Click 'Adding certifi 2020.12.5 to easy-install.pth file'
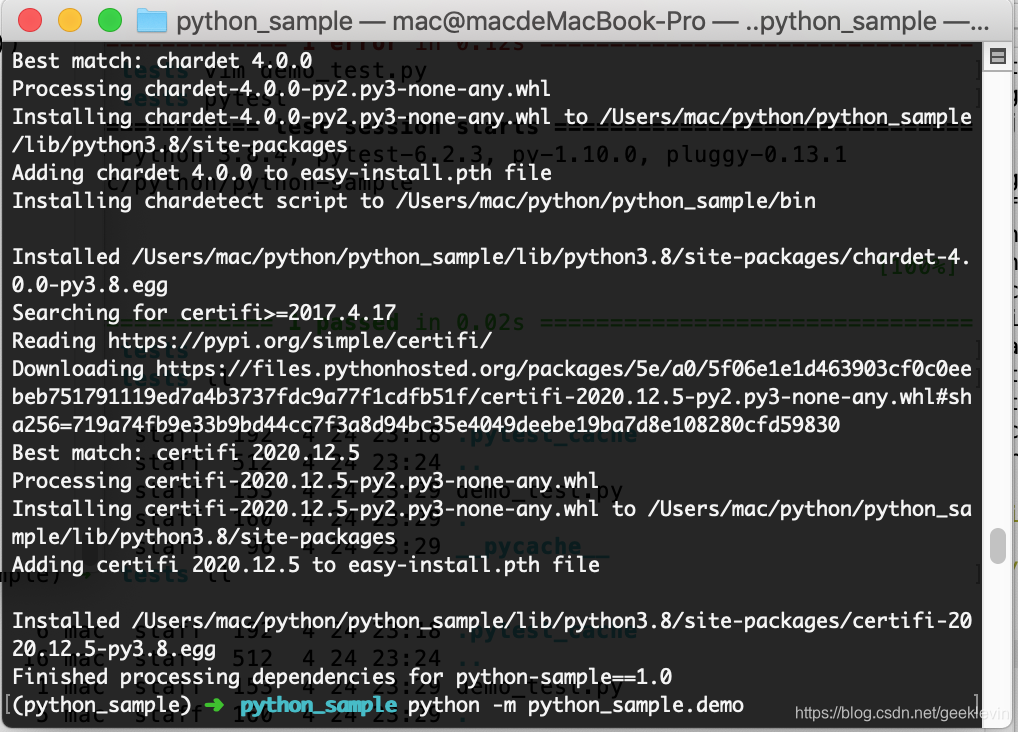 click(306, 565)
